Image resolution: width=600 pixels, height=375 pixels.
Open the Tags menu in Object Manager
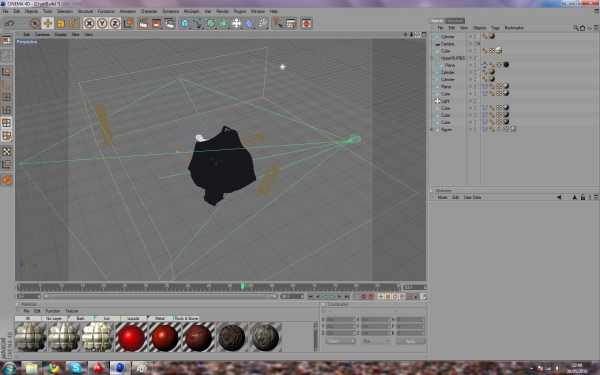[x=495, y=28]
